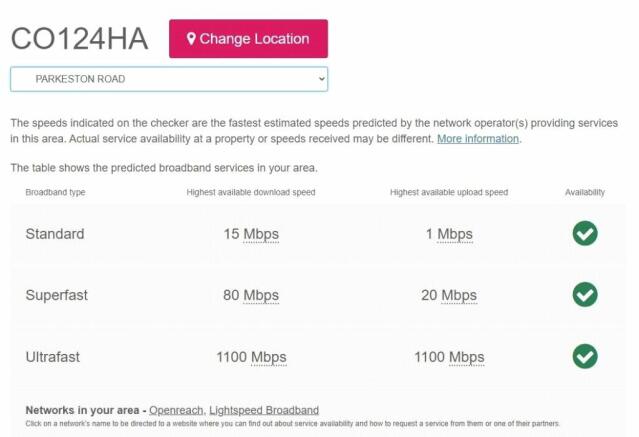
Task: Open the More information link
Action: [x=478, y=139]
